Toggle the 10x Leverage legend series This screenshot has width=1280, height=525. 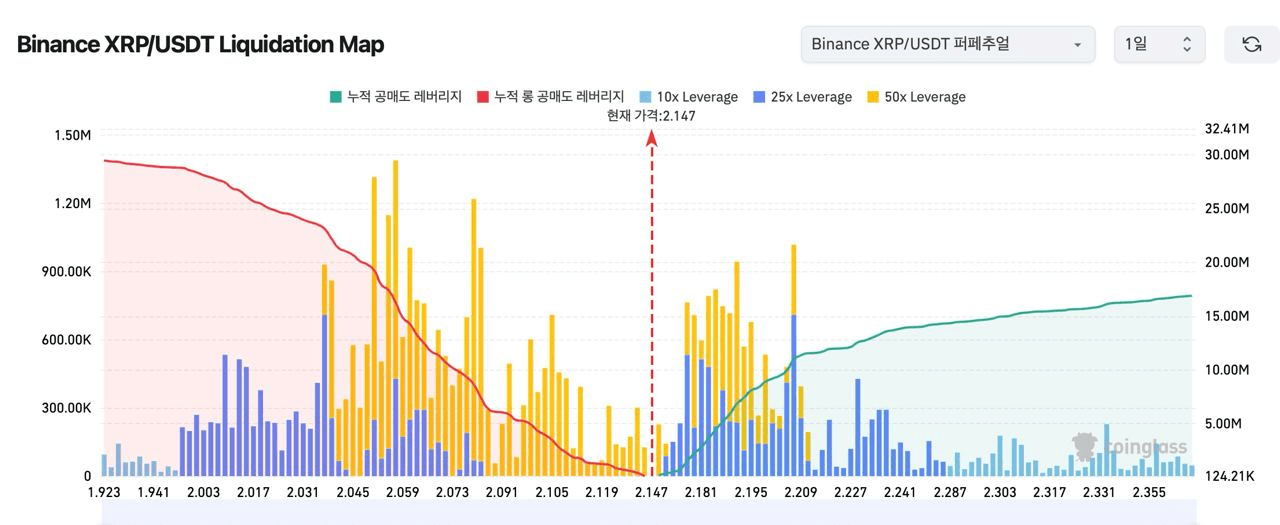point(687,97)
